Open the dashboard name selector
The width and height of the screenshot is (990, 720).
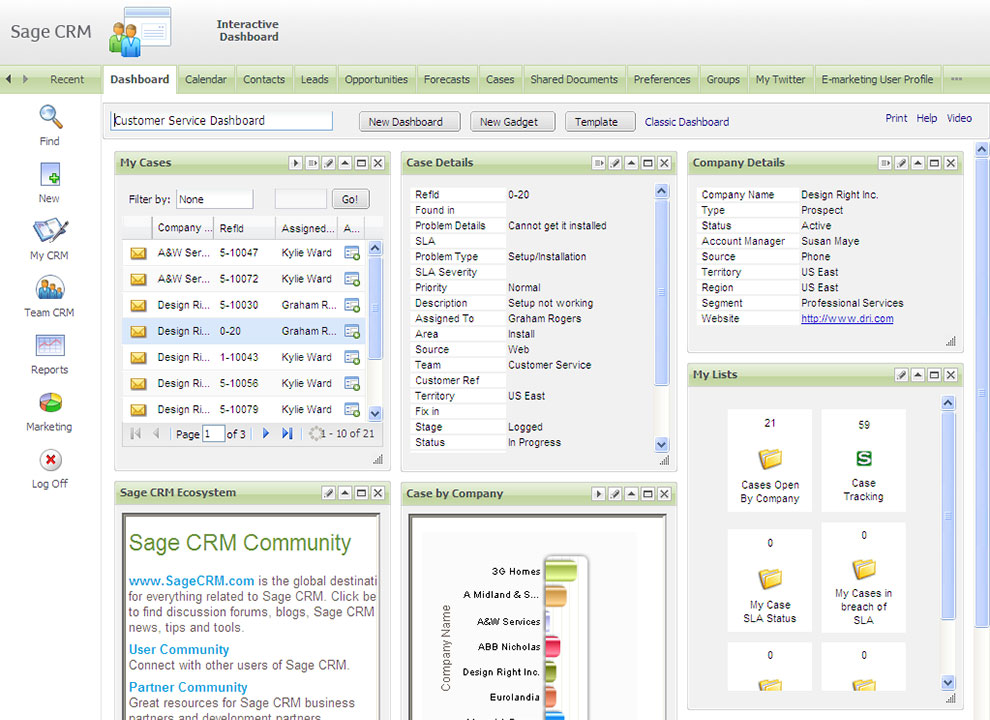coord(222,121)
